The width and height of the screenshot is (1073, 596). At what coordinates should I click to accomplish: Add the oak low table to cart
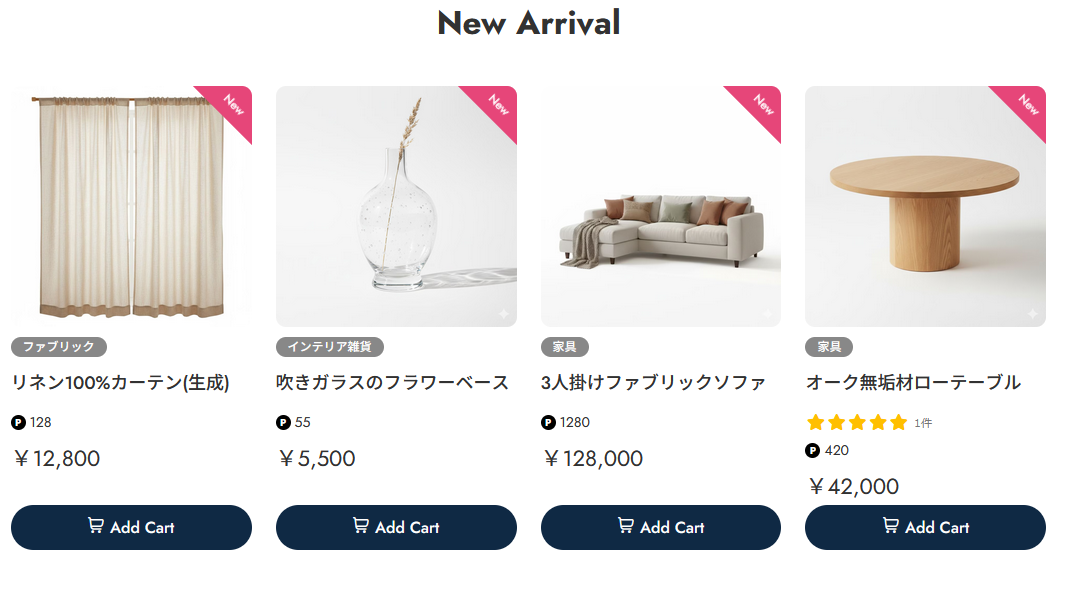(x=925, y=527)
